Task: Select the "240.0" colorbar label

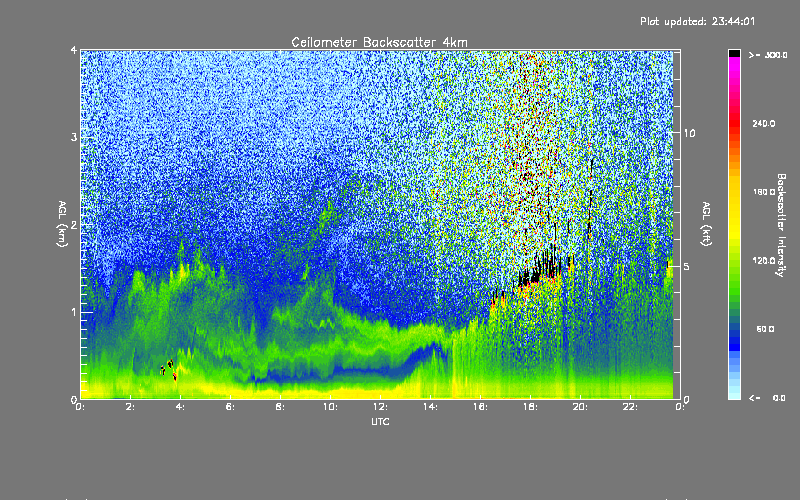Action: click(x=764, y=123)
